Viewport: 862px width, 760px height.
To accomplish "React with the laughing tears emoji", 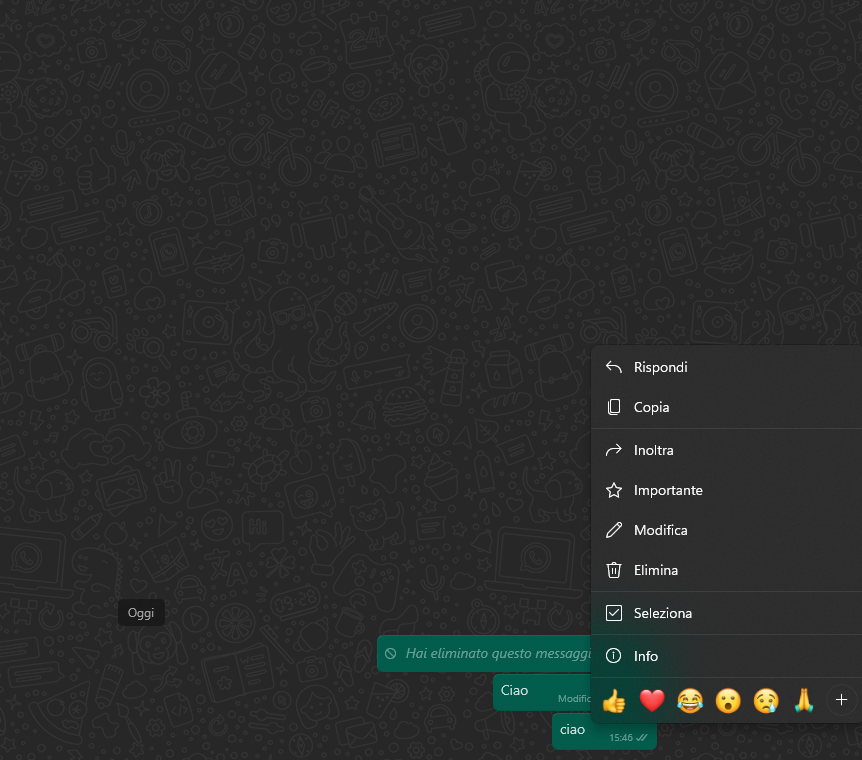I will pos(689,701).
